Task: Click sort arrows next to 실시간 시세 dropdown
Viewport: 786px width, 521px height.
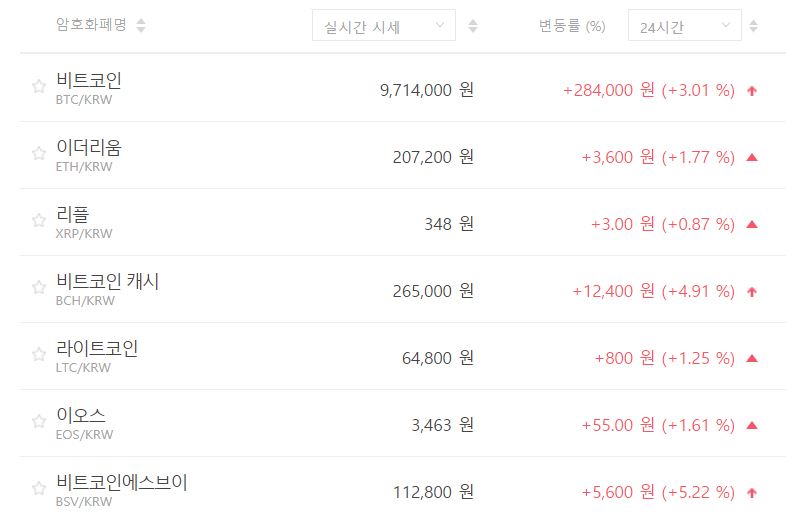Action: click(473, 27)
